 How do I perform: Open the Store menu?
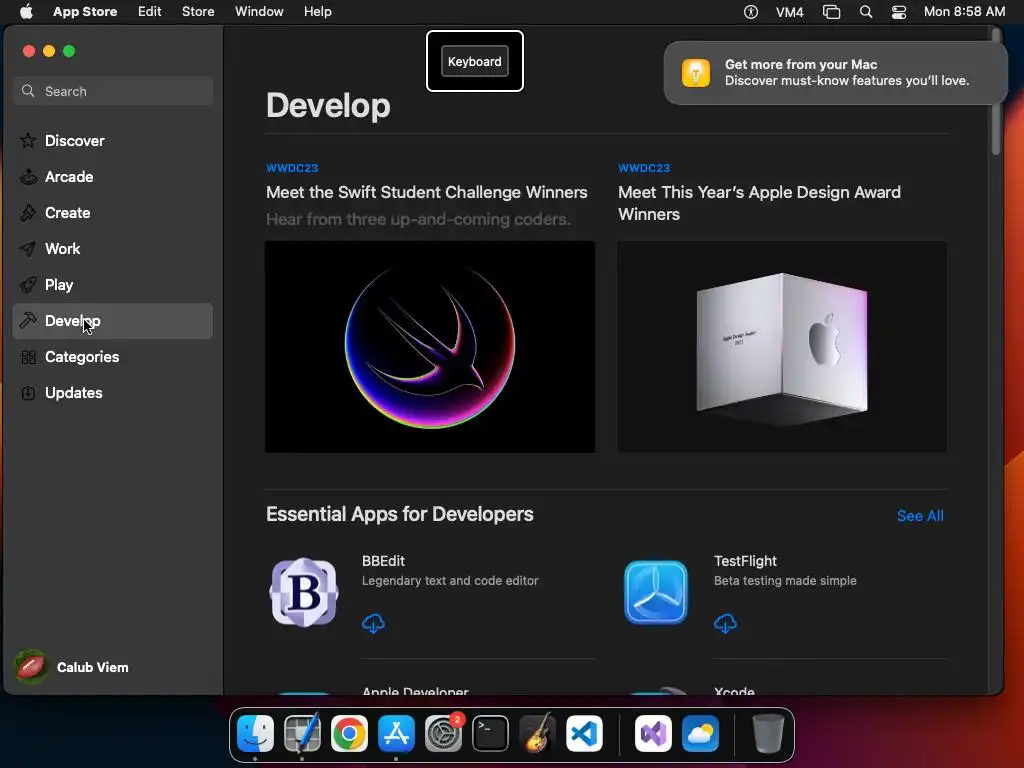(x=198, y=12)
